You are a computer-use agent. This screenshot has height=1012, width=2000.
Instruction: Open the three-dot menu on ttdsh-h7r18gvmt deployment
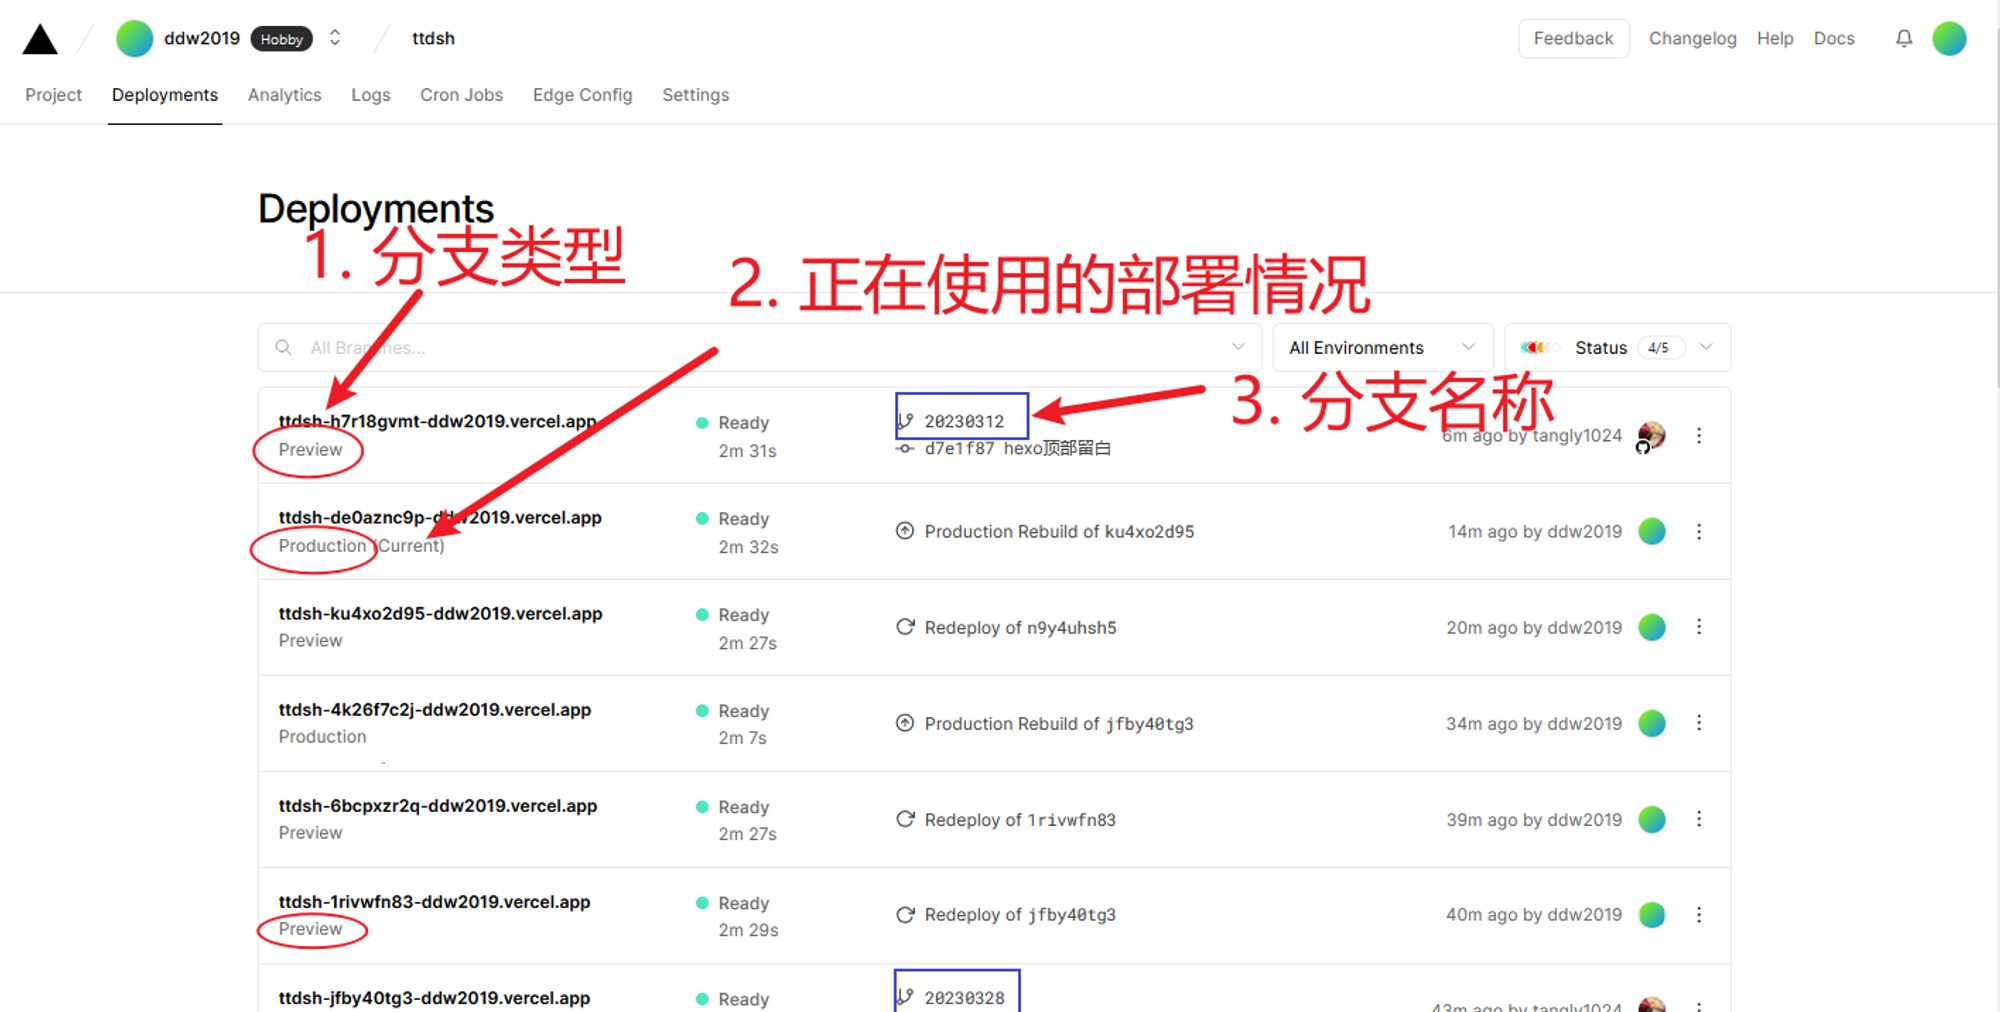pyautogui.click(x=1700, y=435)
